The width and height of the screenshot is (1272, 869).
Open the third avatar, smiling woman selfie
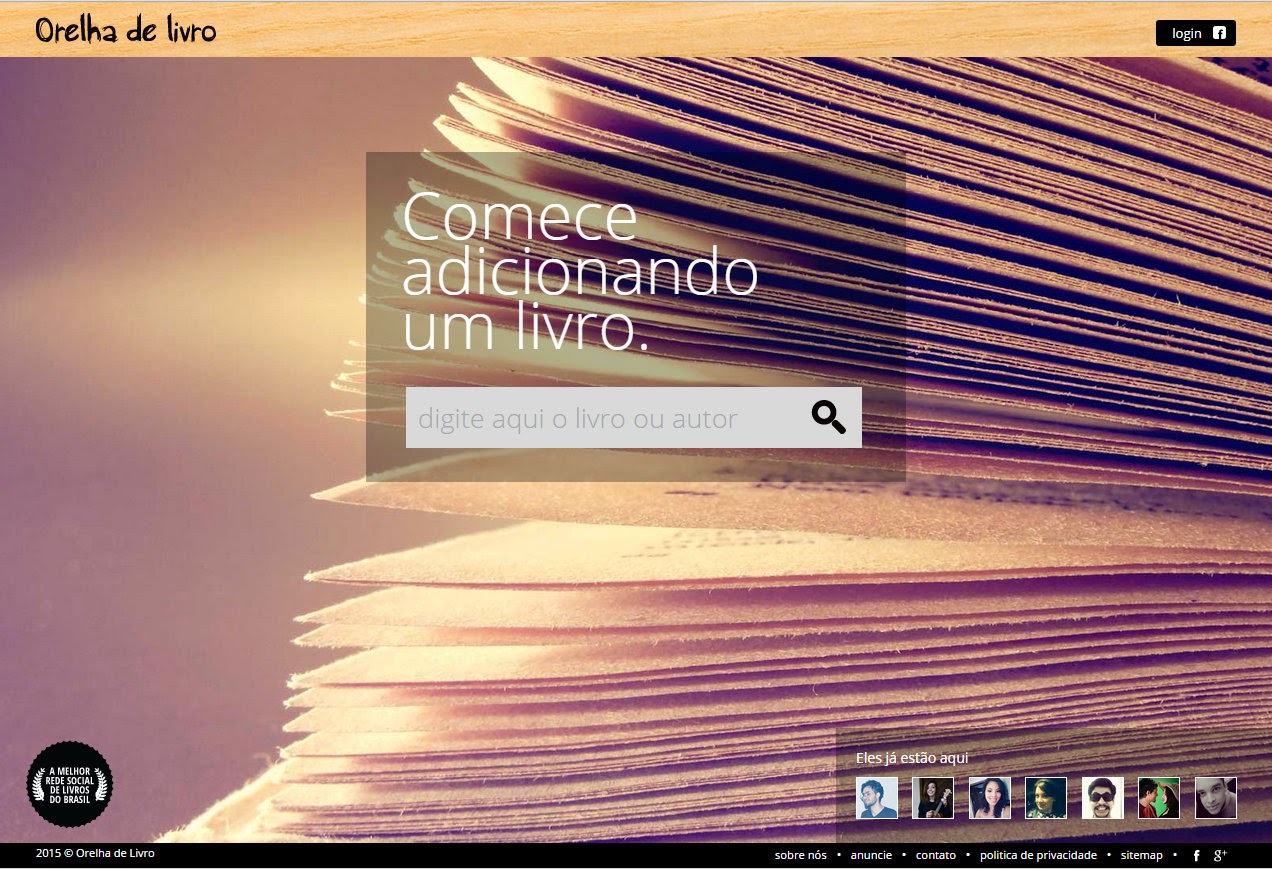tap(990, 798)
